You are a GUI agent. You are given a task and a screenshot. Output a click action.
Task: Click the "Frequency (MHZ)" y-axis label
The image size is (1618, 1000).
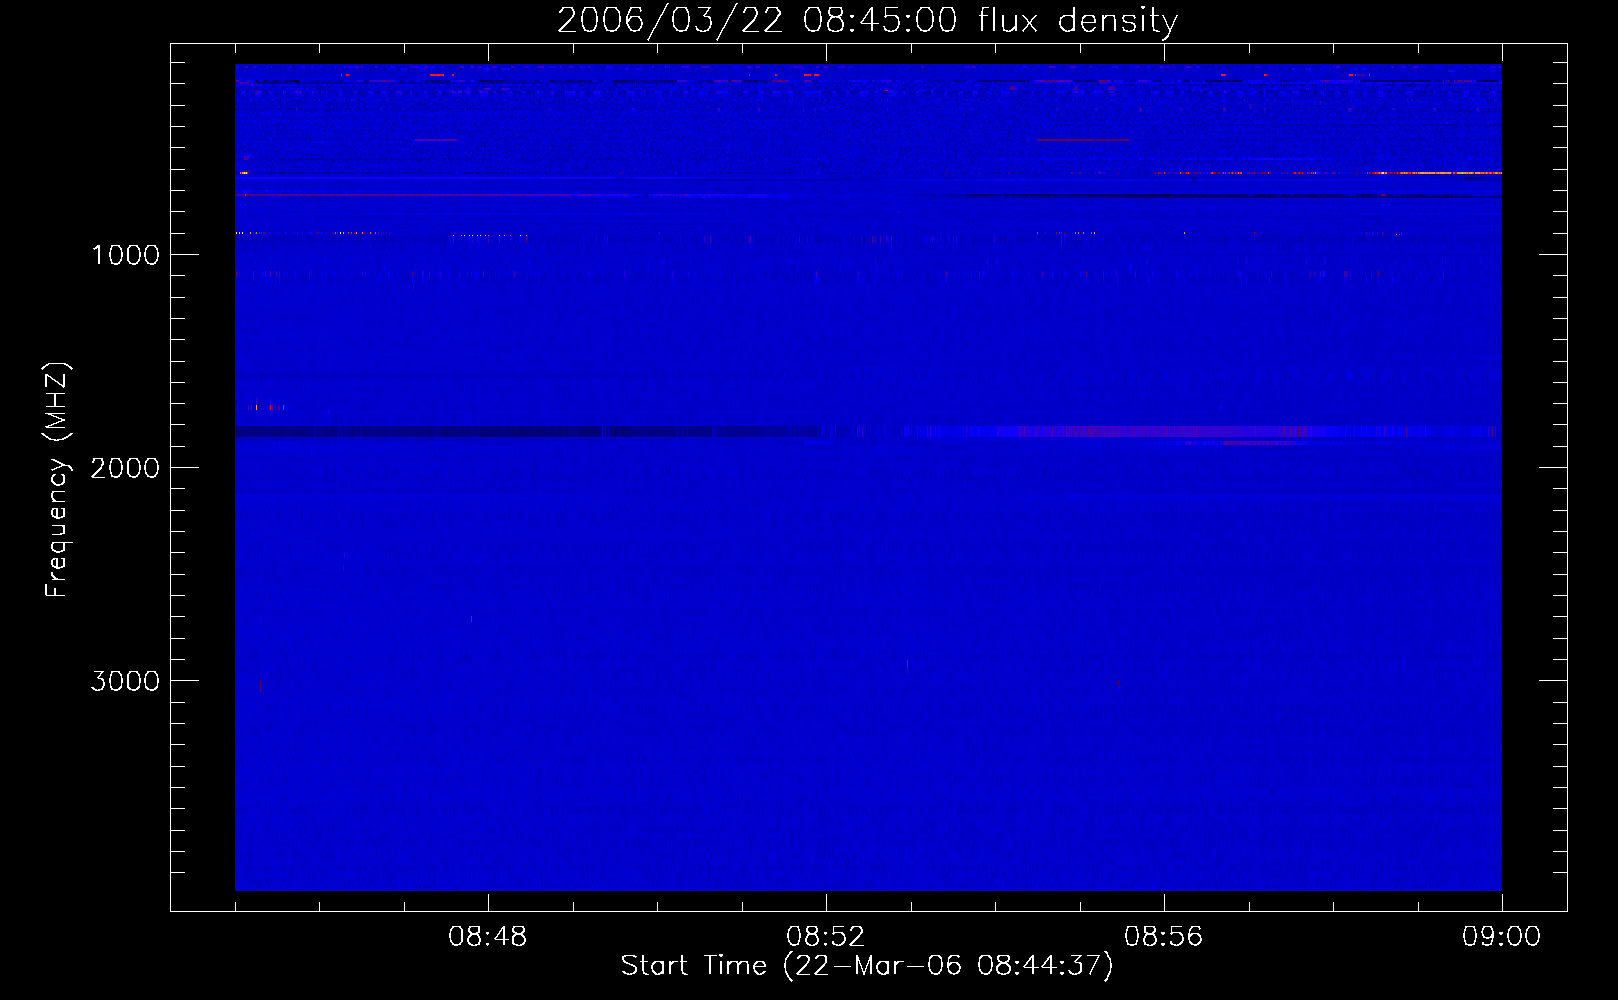tap(57, 480)
